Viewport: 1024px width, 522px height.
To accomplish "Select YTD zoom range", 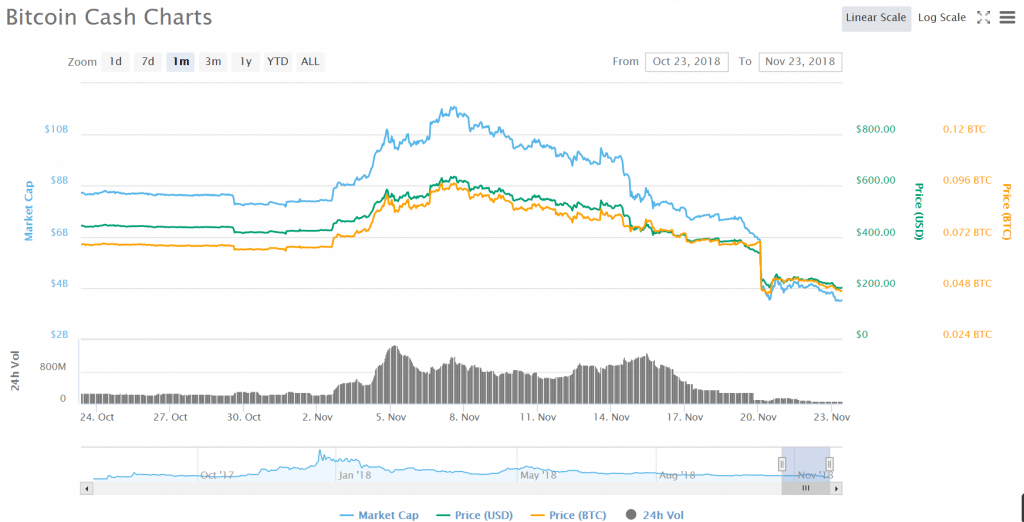I will [x=277, y=62].
